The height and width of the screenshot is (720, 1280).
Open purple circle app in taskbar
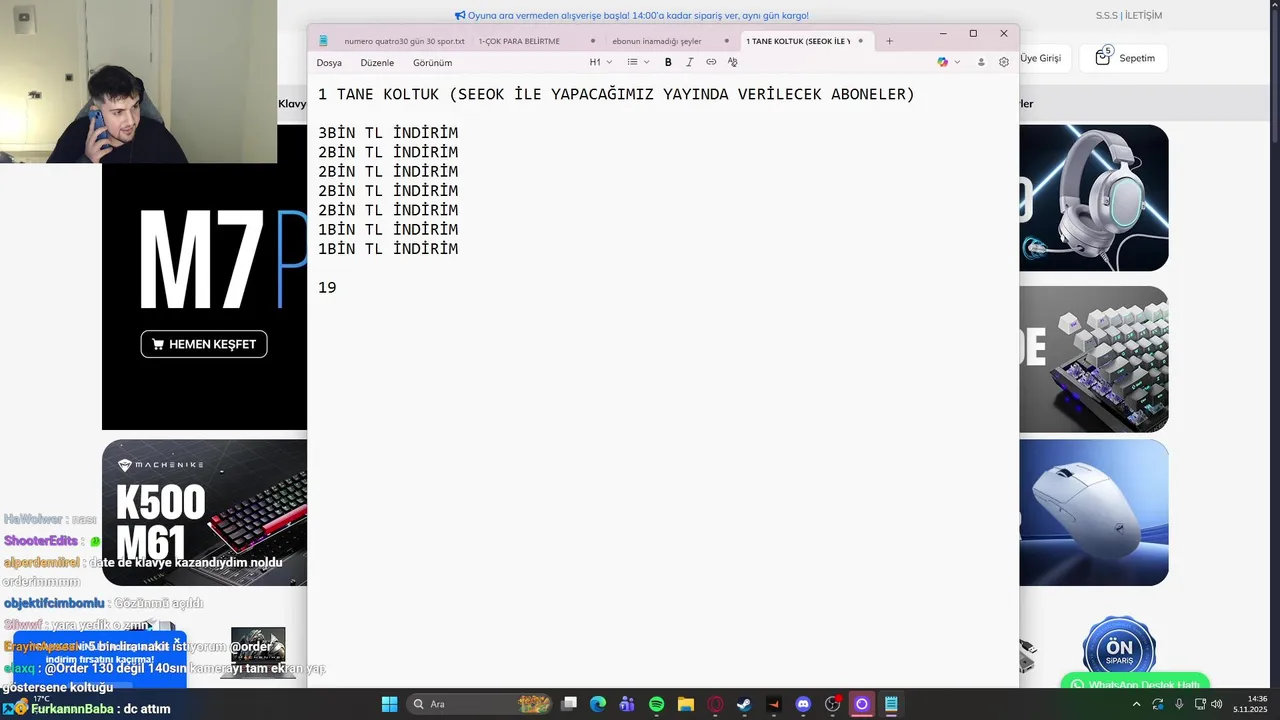pyautogui.click(x=861, y=704)
